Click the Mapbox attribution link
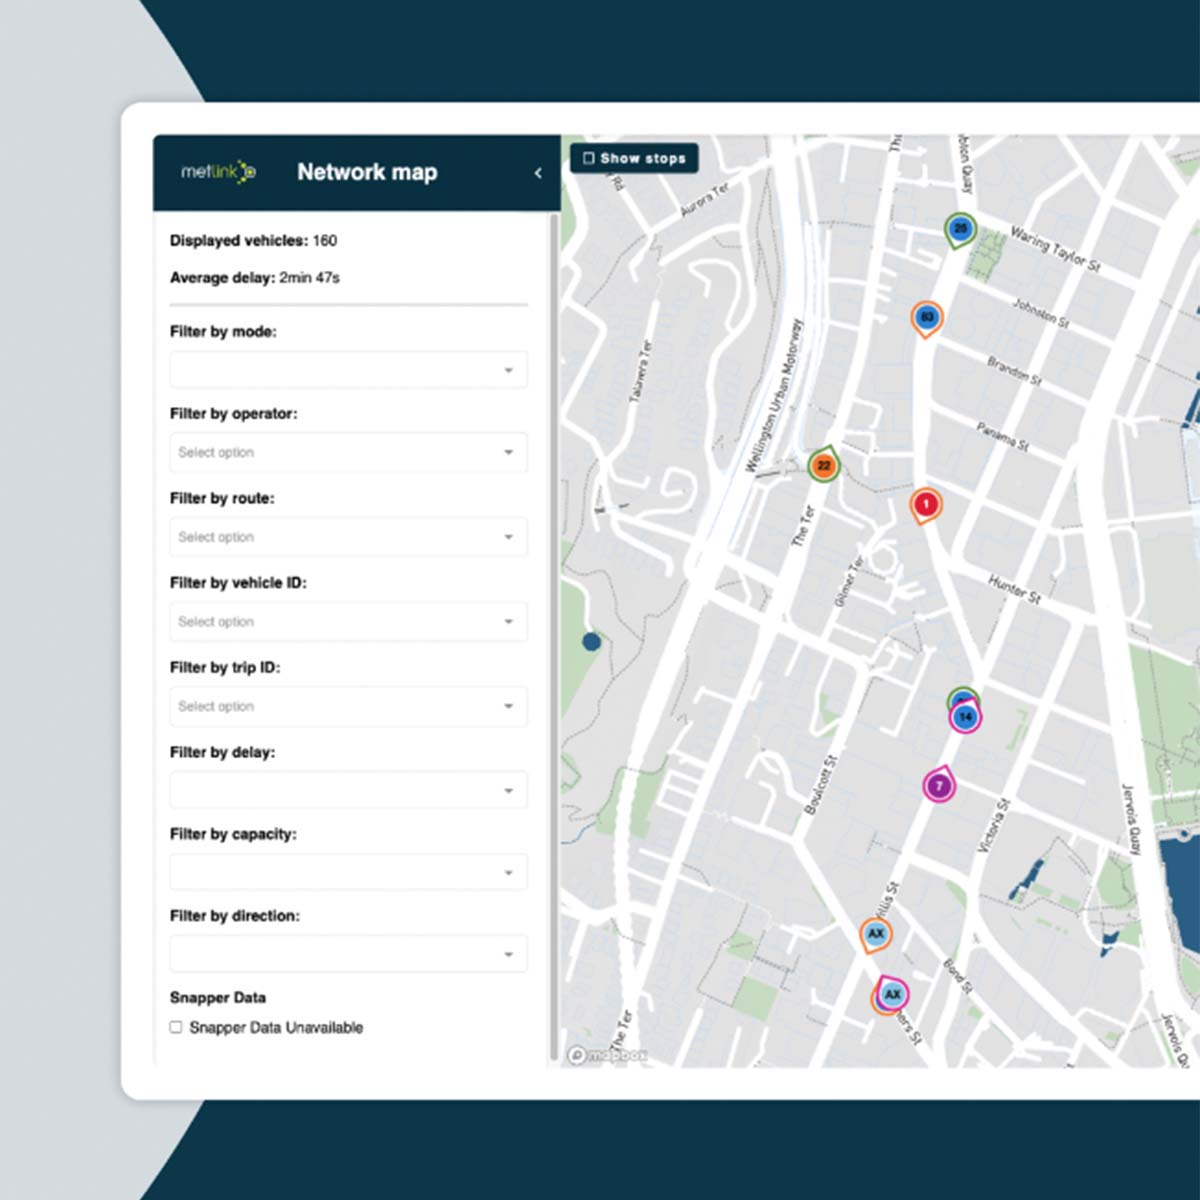Viewport: 1200px width, 1200px height. (x=608, y=1055)
